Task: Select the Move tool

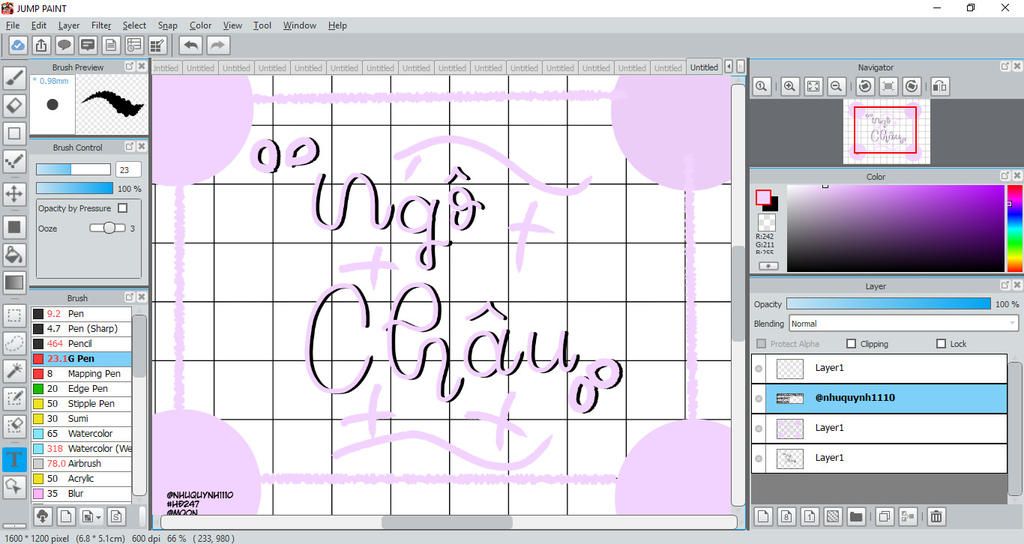Action: 14,194
